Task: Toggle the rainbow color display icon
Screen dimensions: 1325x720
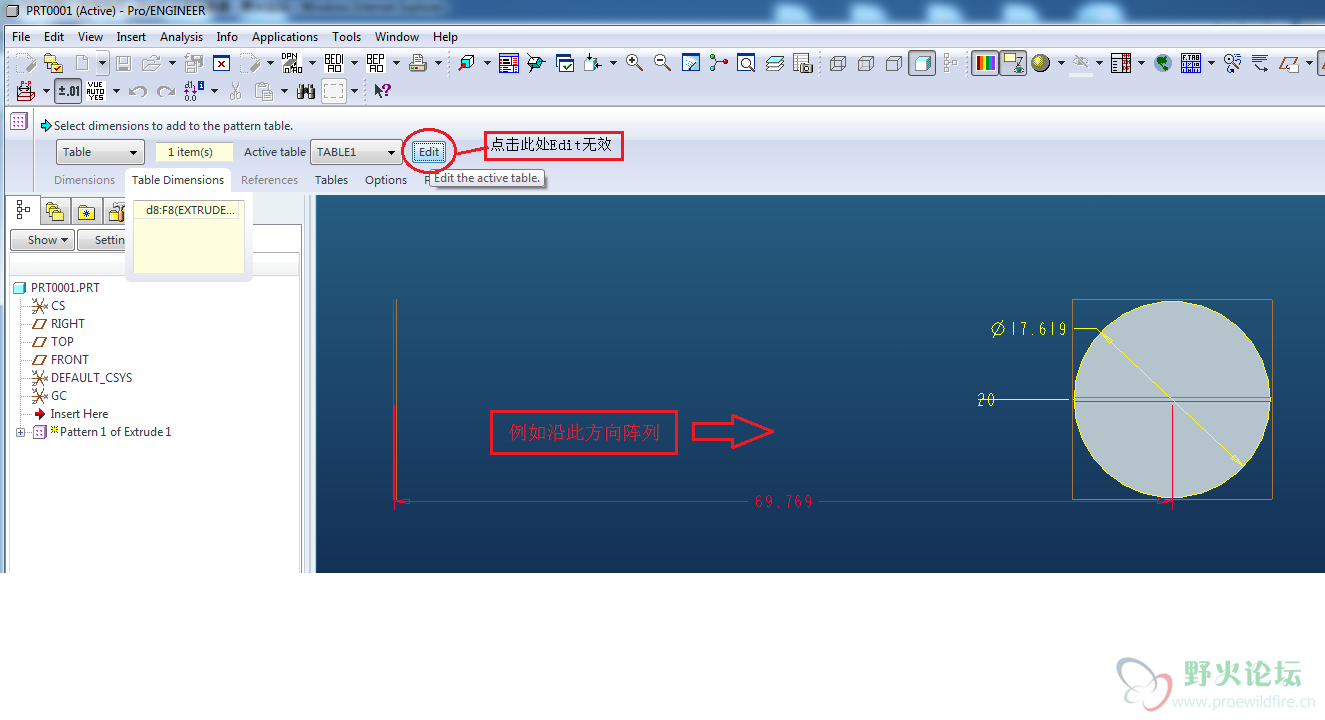Action: click(x=985, y=63)
